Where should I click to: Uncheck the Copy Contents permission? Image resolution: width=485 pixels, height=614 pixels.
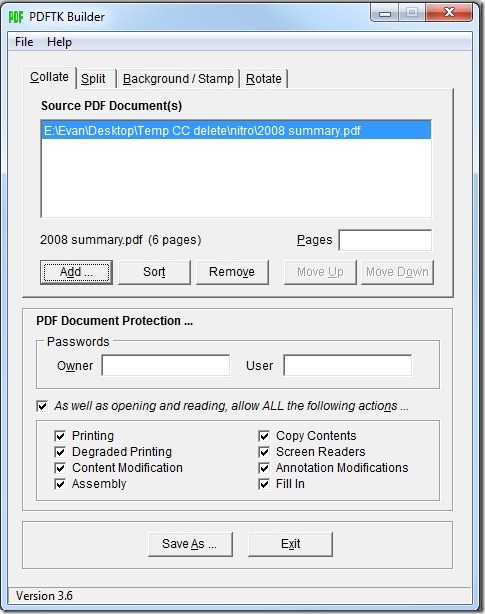264,436
